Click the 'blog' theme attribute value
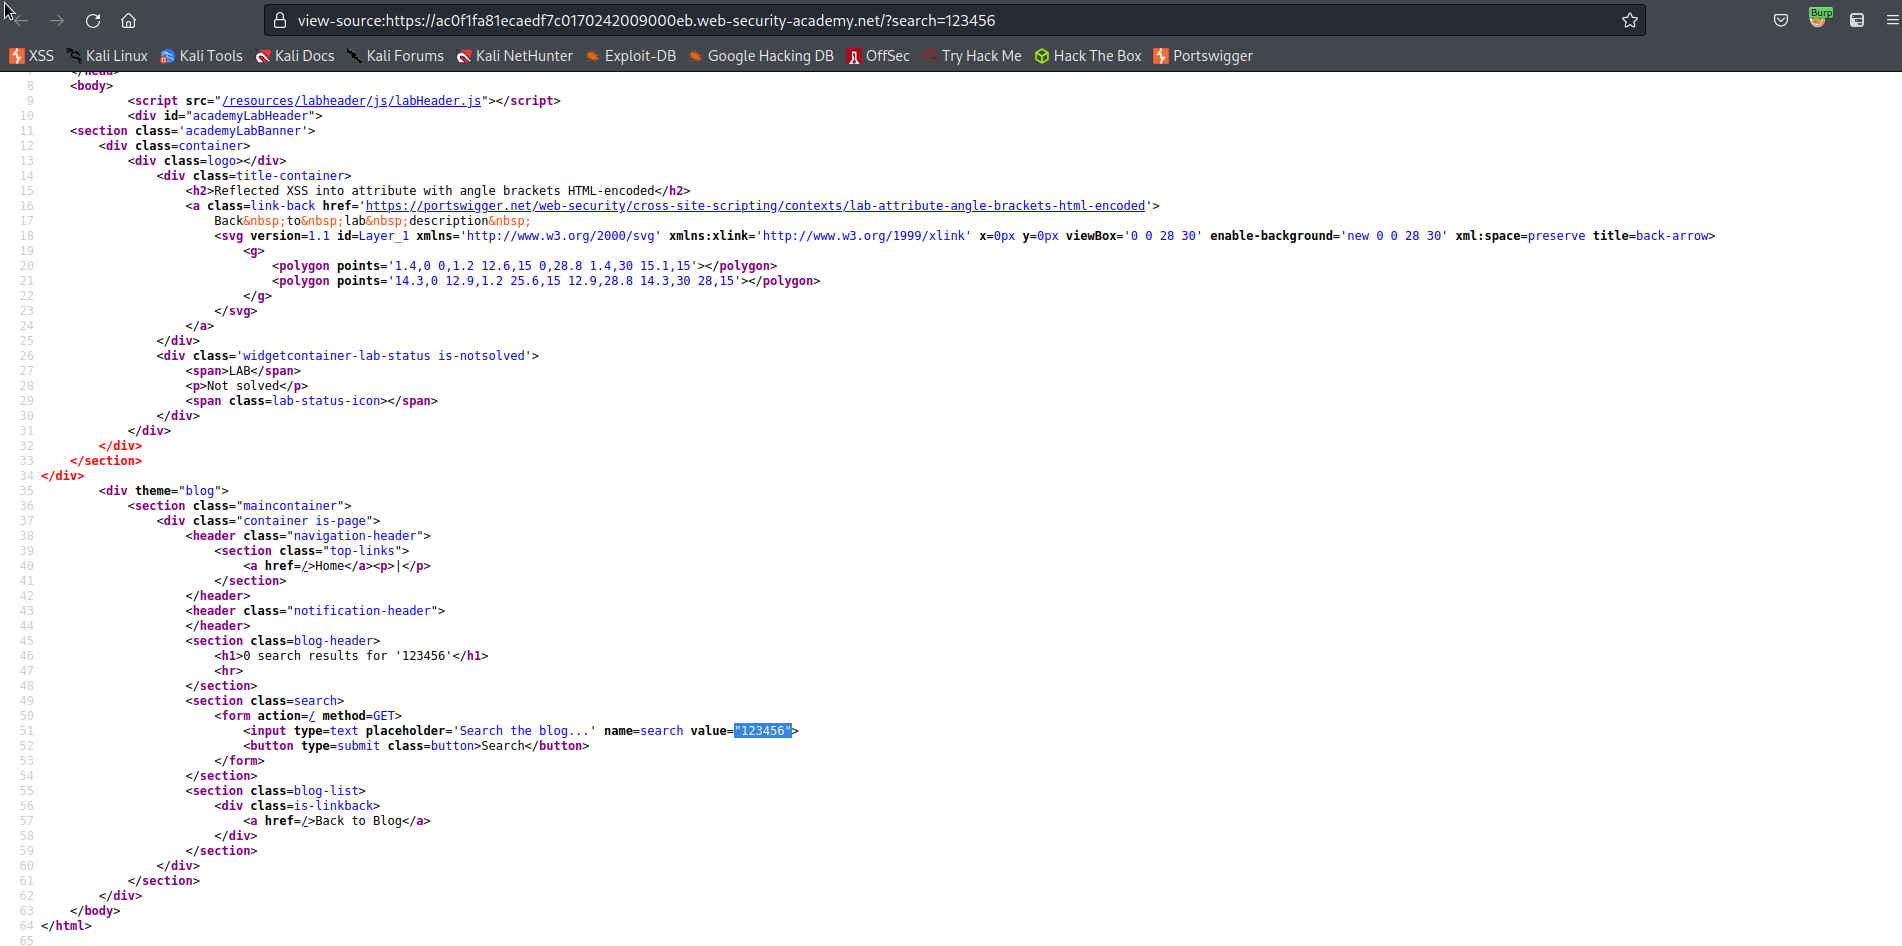 (200, 491)
